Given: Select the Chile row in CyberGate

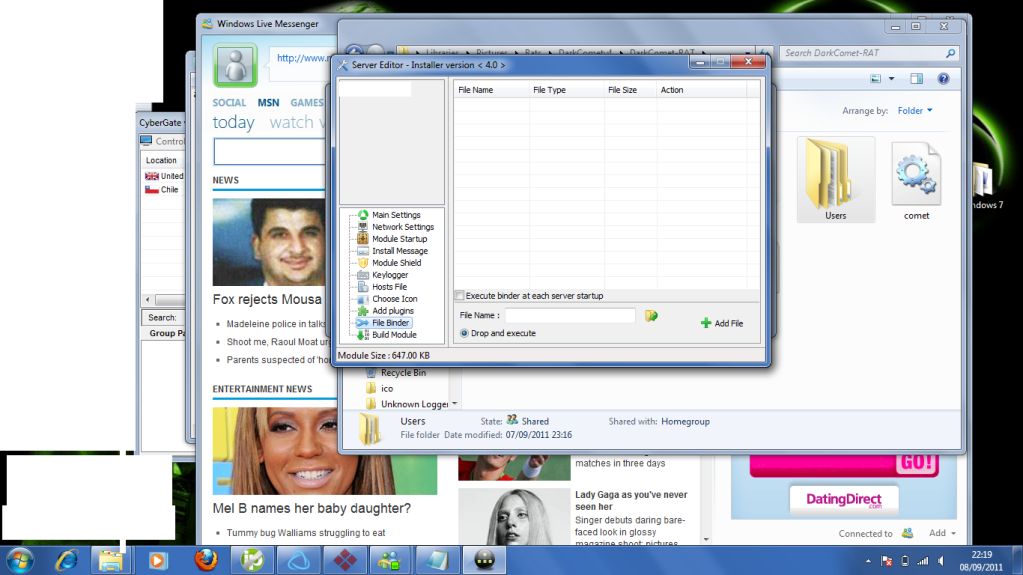Looking at the screenshot, I should [x=164, y=190].
